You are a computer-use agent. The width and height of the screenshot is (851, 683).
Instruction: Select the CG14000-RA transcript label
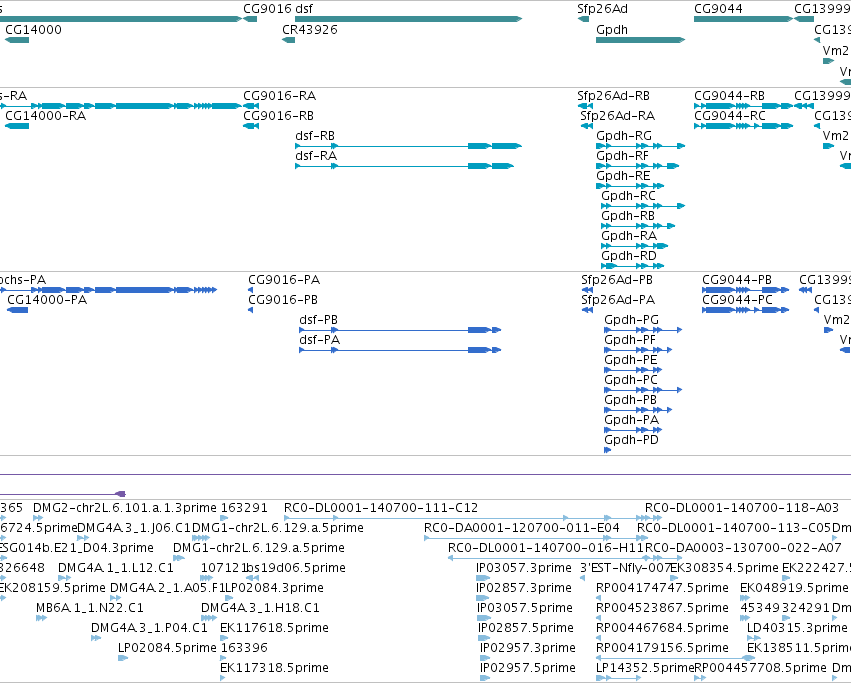point(46,116)
